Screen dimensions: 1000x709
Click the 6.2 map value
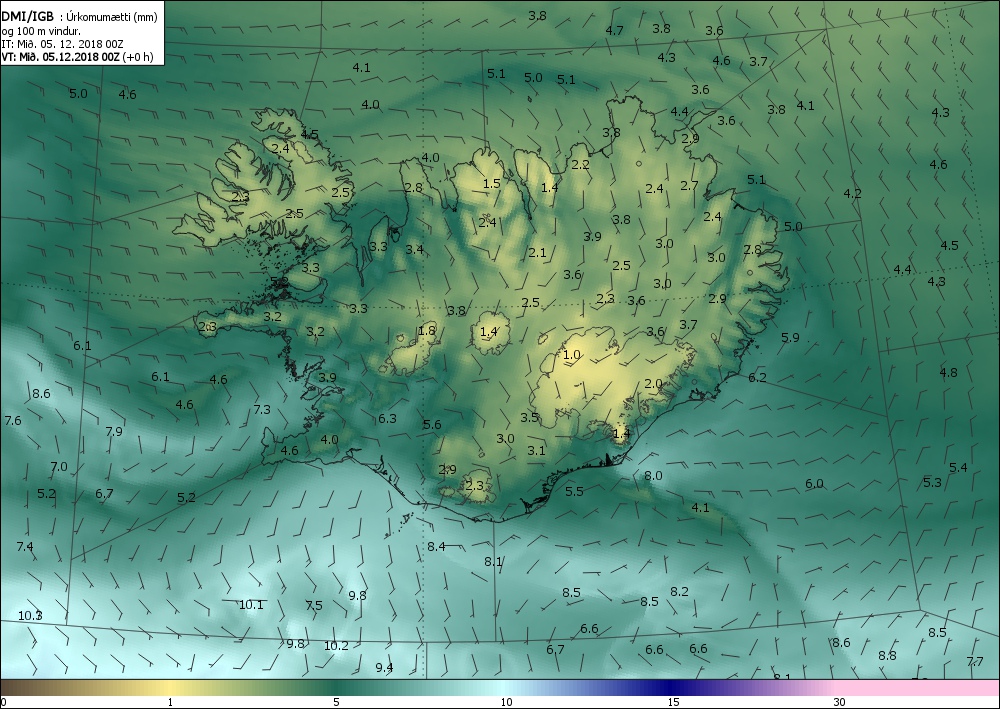[757, 377]
